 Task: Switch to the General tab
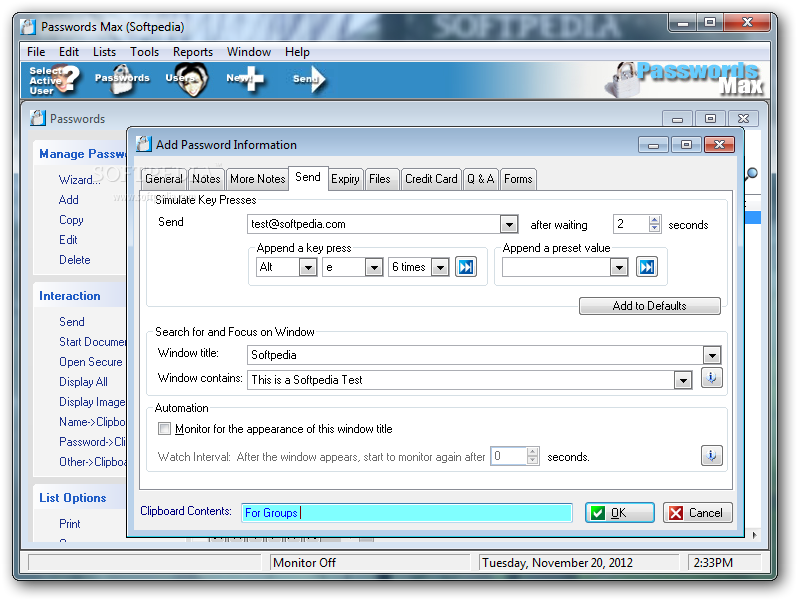coord(163,179)
